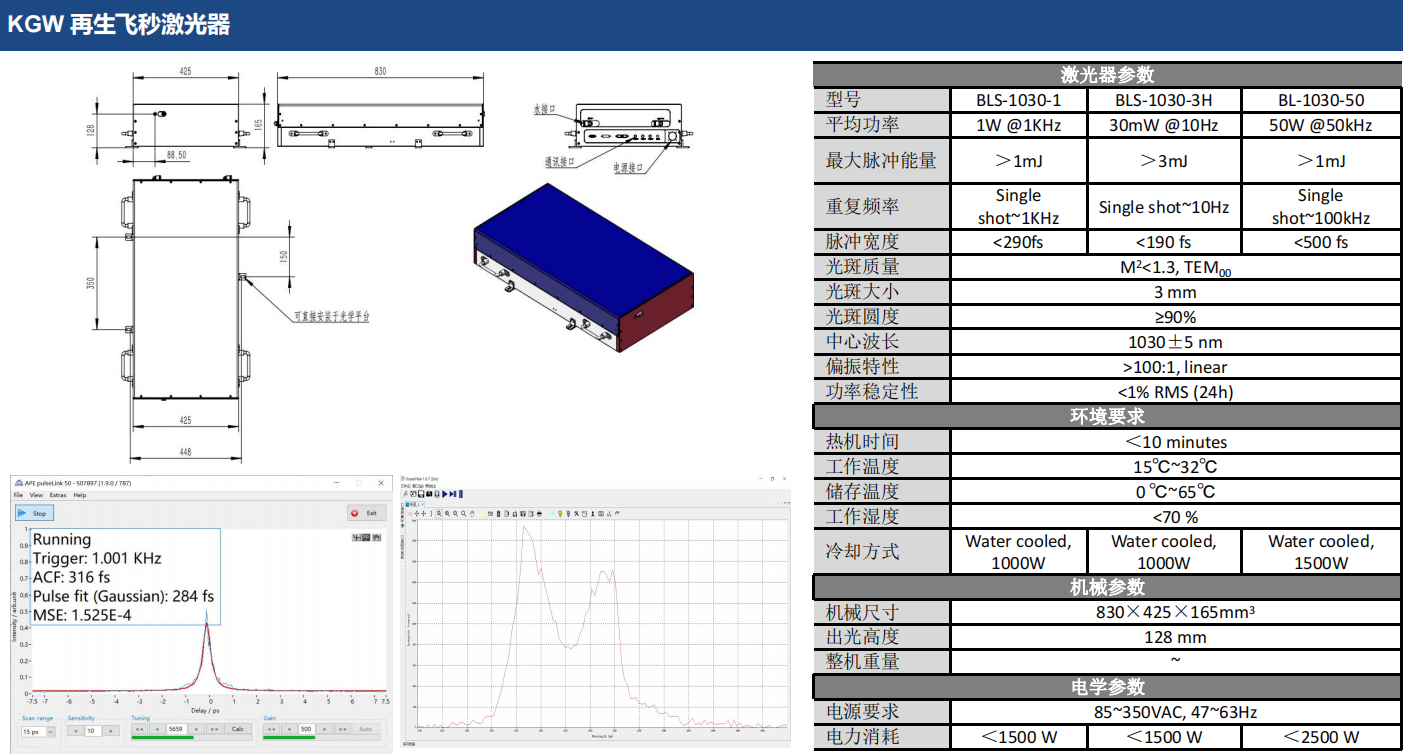This screenshot has width=1403, height=754.
Task: Open the Extras menu in APE pulseLink
Action: tap(59, 495)
